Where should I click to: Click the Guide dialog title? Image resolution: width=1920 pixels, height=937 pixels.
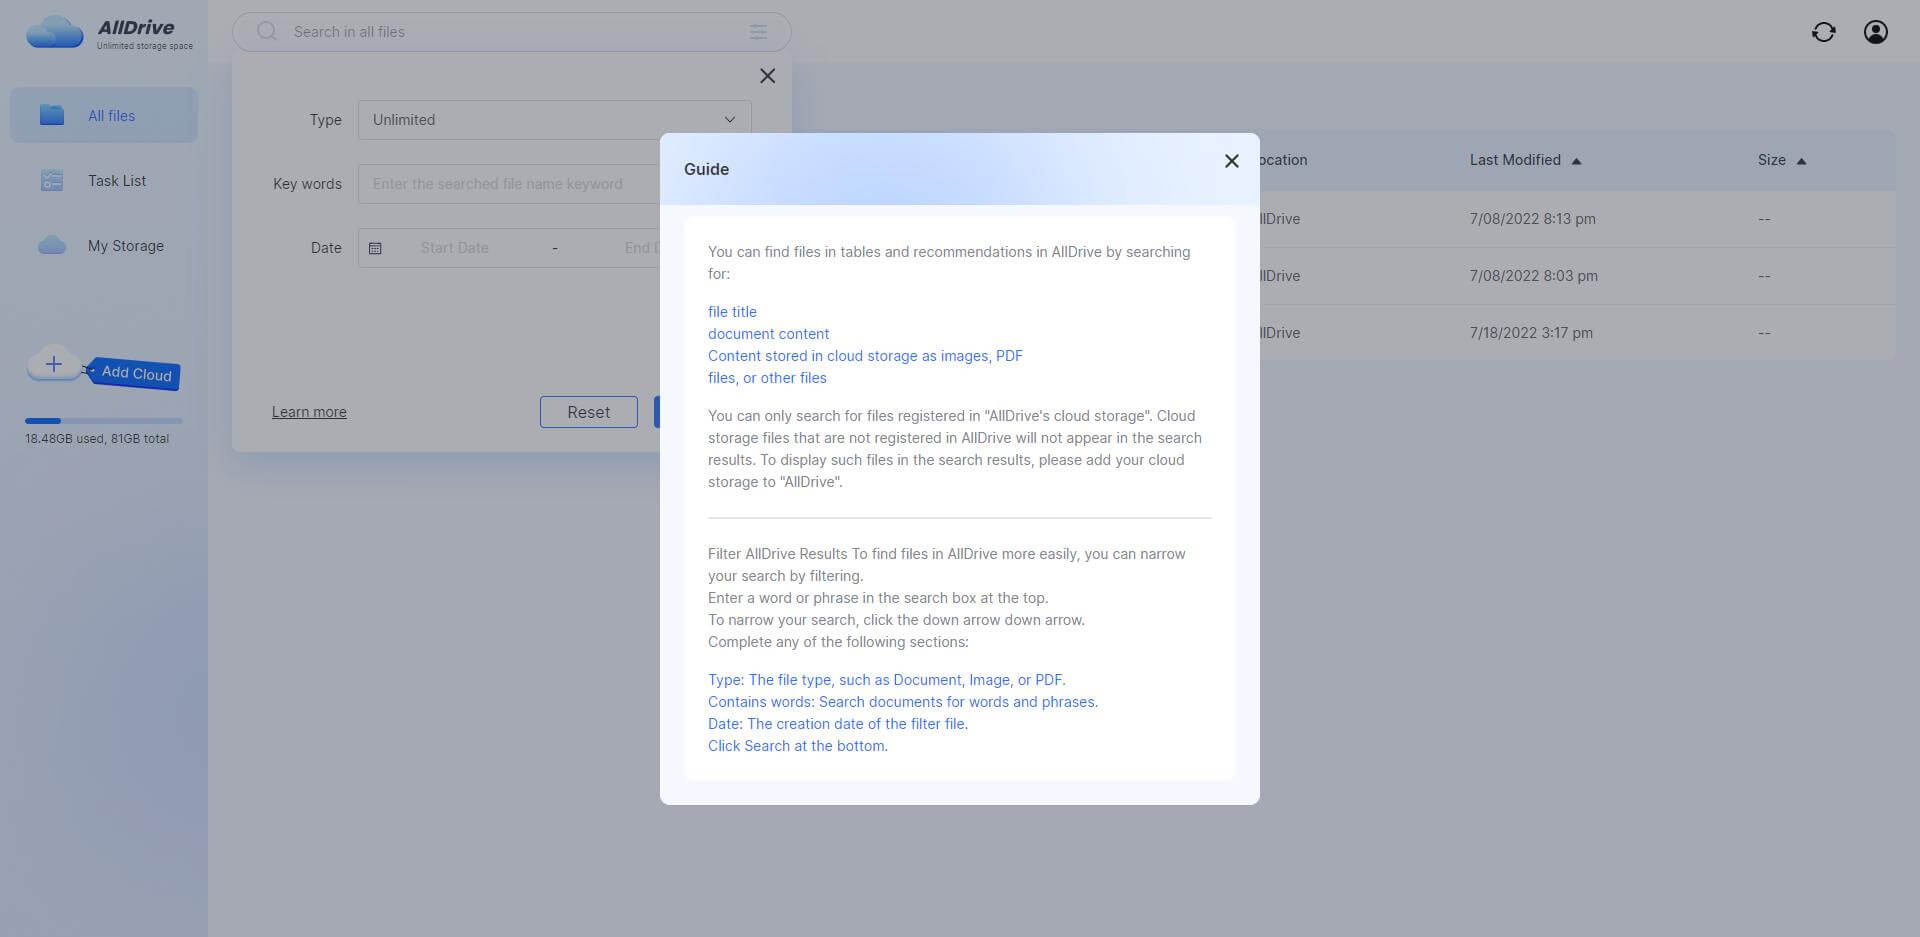[706, 169]
